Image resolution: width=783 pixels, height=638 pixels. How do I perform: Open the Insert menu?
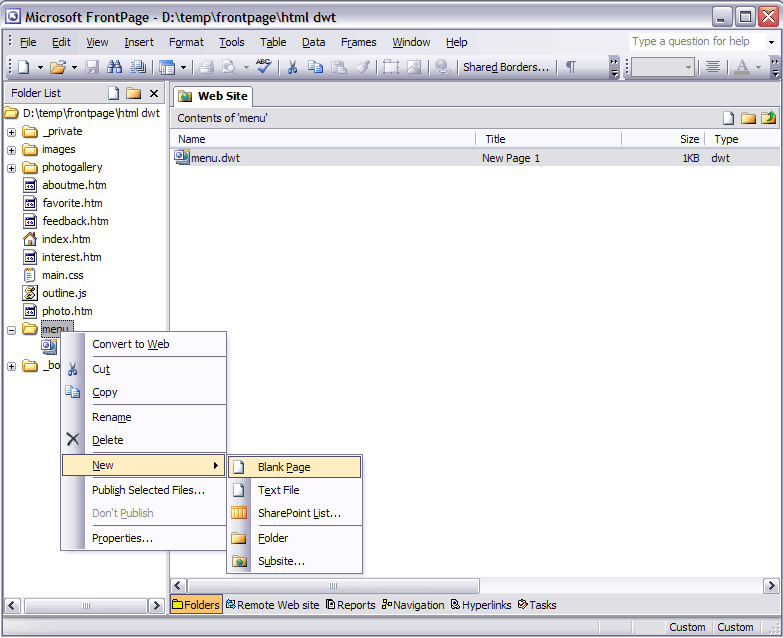(x=139, y=42)
